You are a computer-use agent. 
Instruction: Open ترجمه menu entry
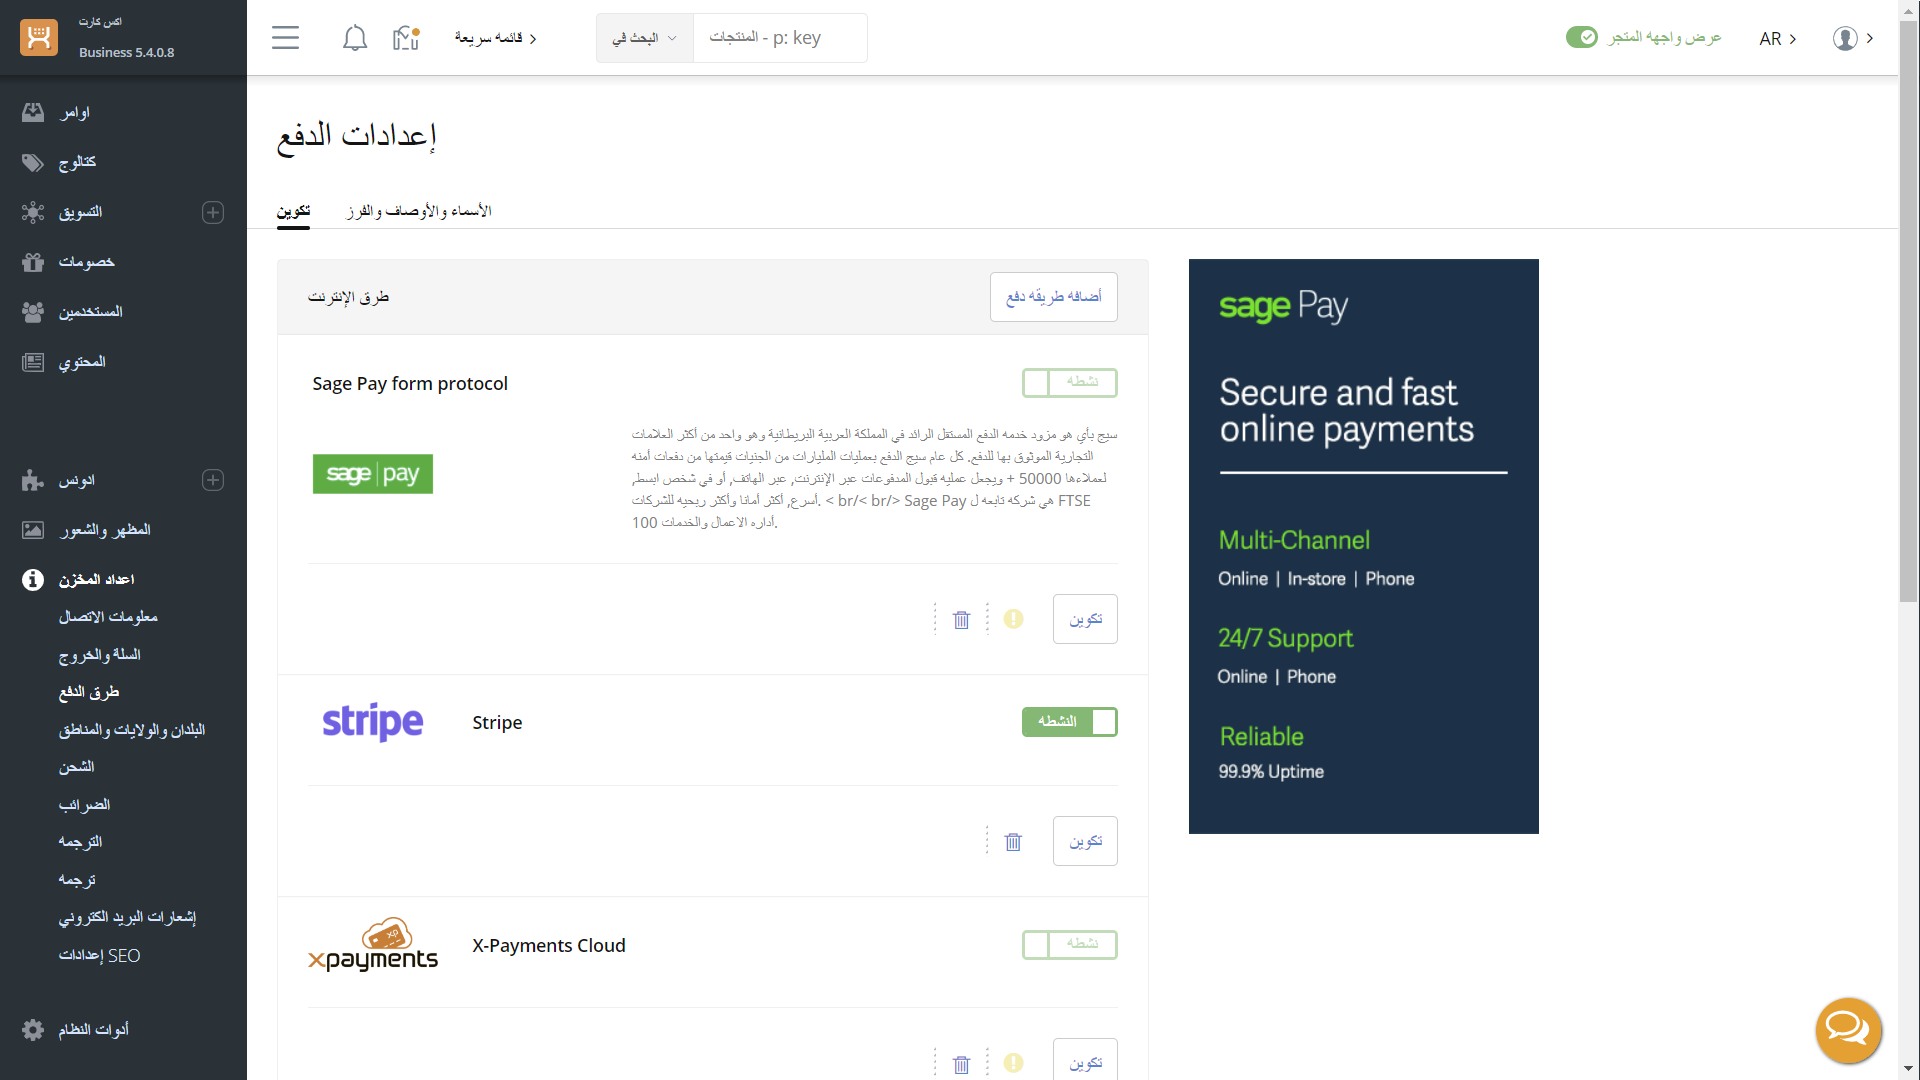(x=77, y=880)
